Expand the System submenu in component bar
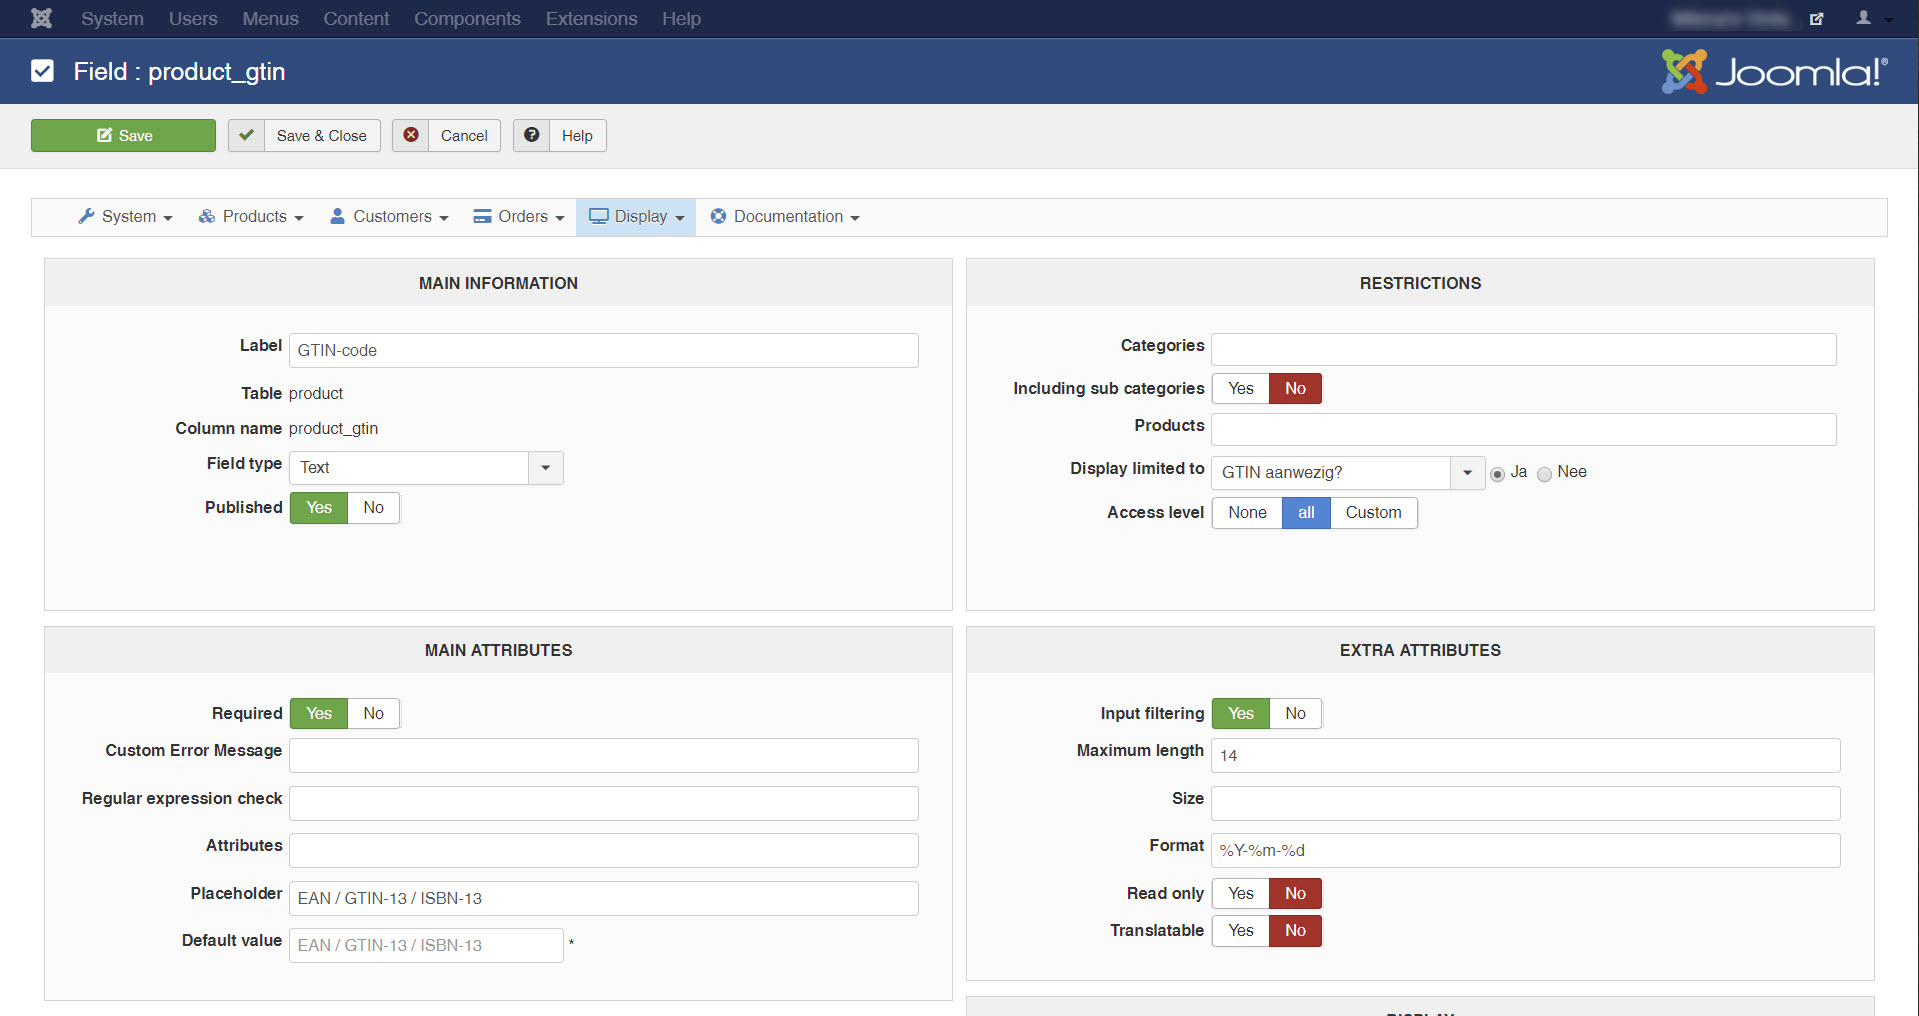 click(x=126, y=217)
